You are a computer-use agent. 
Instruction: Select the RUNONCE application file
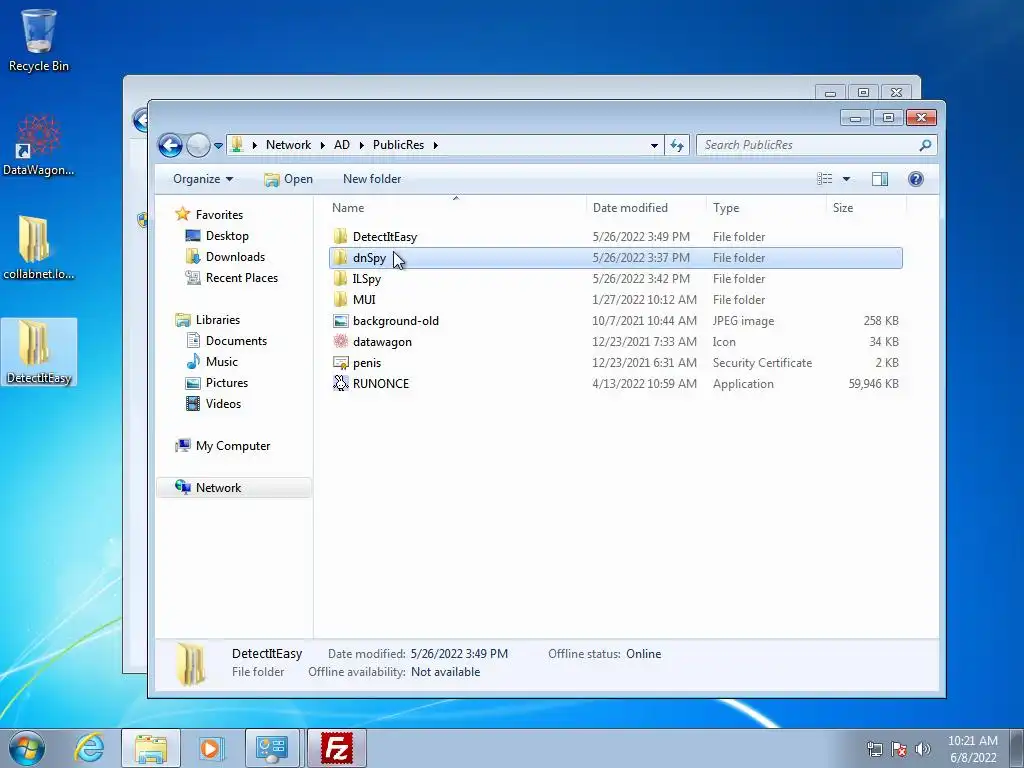tap(616, 383)
